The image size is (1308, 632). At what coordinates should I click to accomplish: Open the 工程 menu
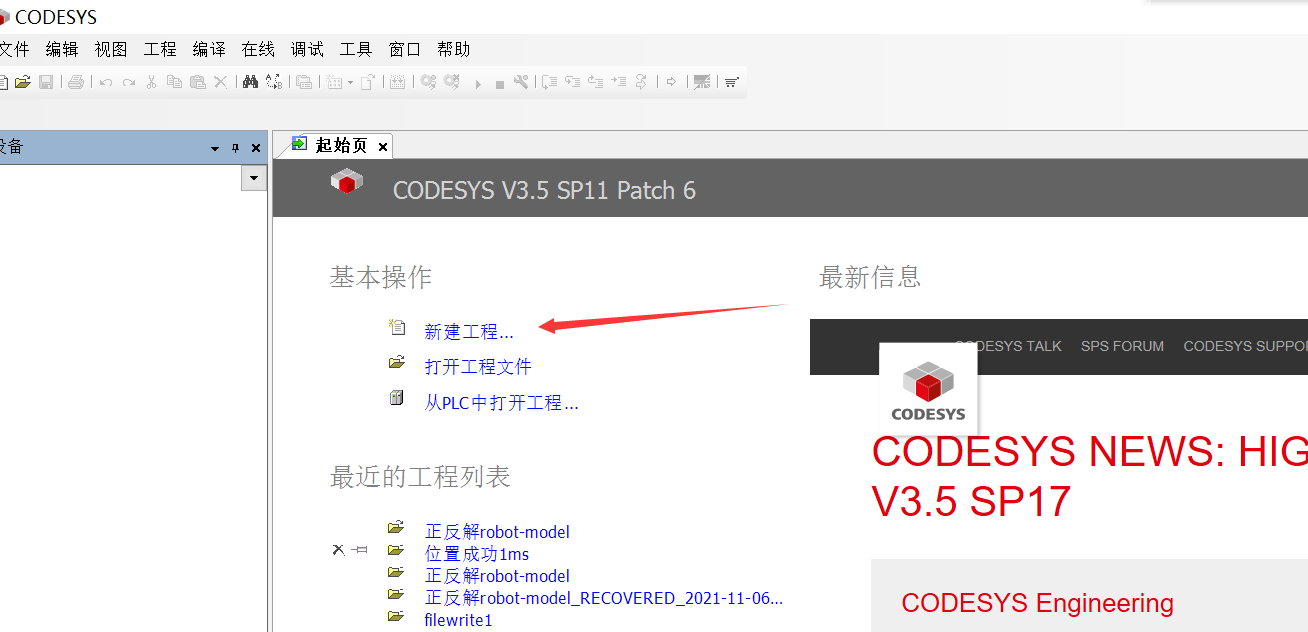click(159, 48)
